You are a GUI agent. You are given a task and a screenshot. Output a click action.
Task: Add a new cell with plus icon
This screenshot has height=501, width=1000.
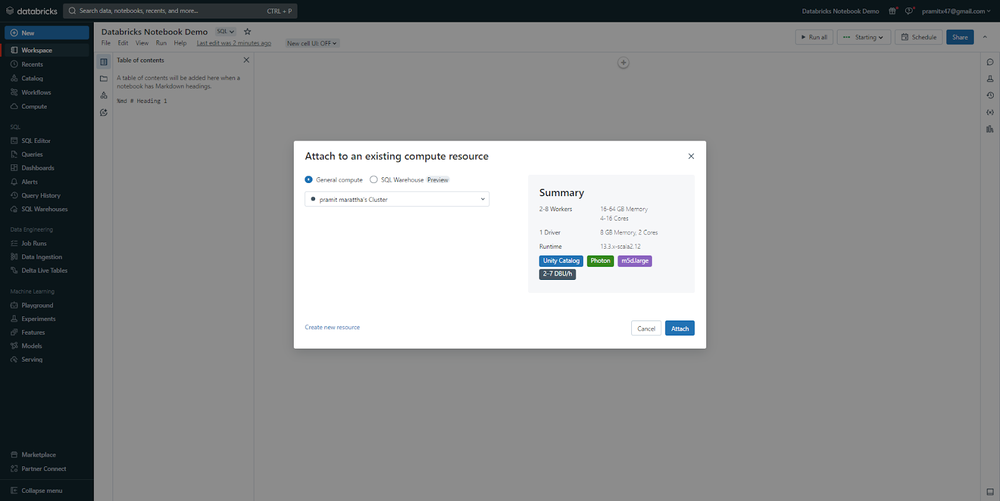tap(623, 62)
